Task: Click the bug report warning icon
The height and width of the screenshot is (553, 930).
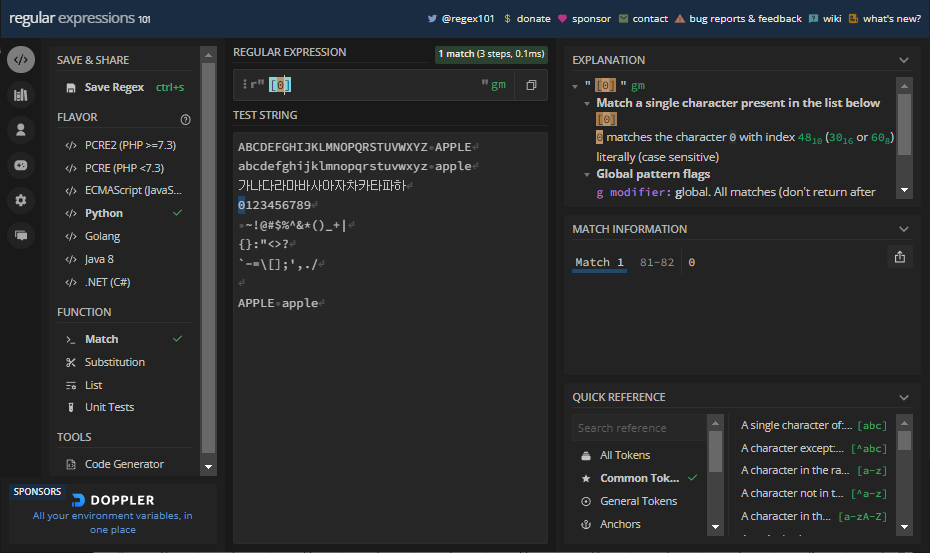Action: tap(680, 18)
